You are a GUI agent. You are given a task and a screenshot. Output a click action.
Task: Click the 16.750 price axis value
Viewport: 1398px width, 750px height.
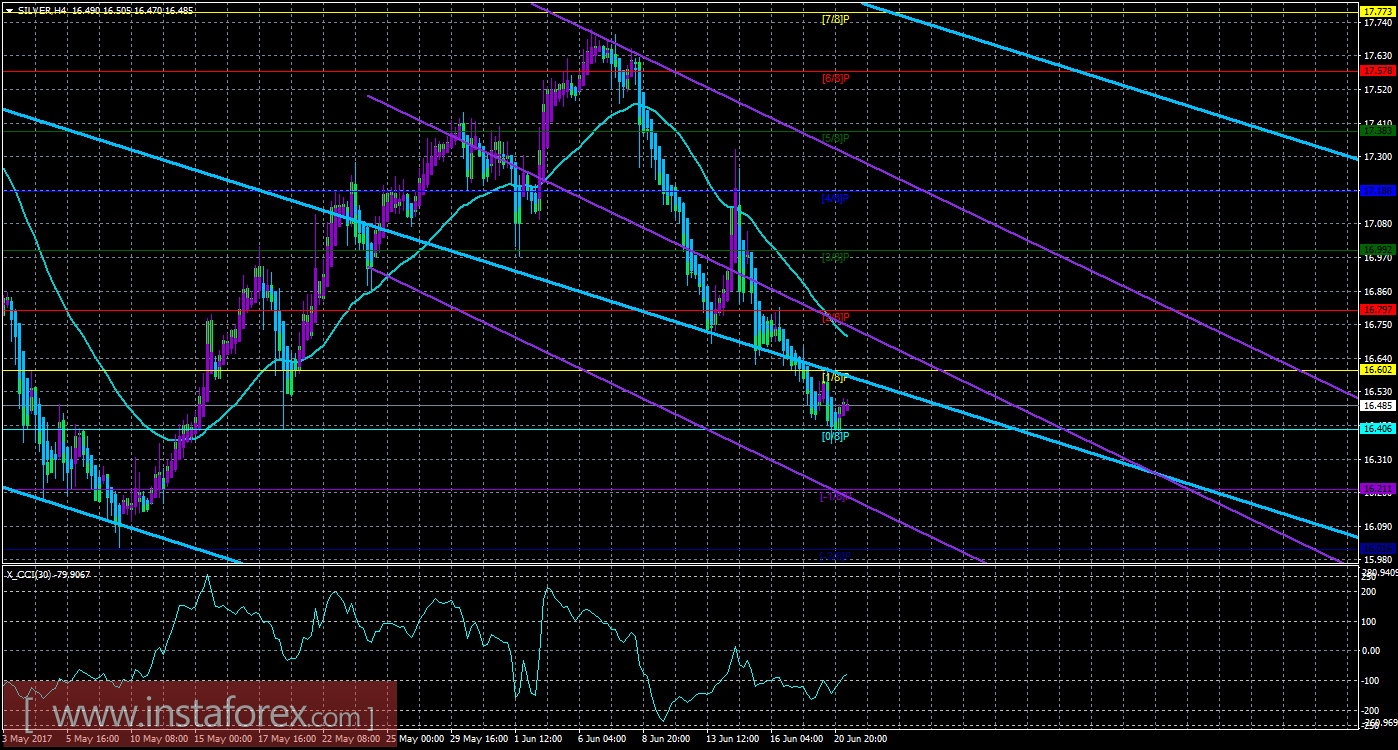(1376, 325)
